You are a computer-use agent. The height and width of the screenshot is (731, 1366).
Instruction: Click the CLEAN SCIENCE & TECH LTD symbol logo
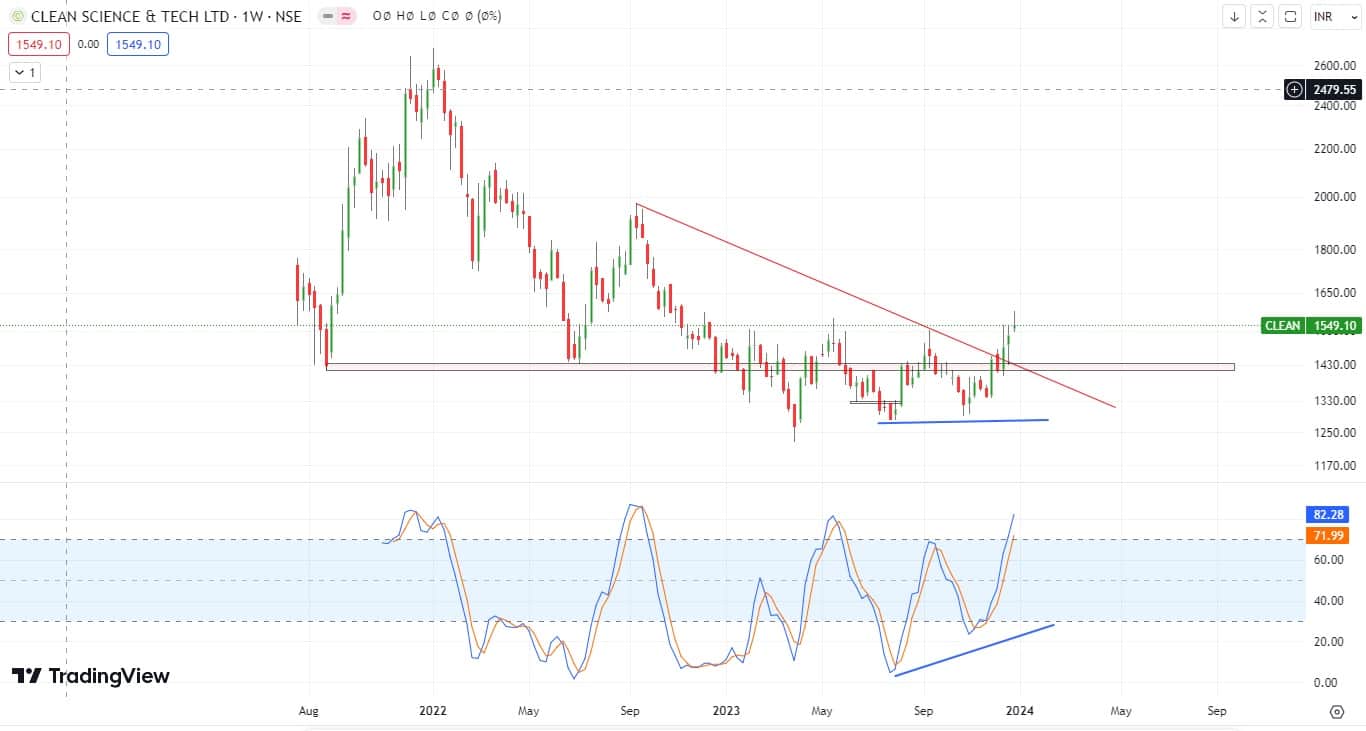17,16
